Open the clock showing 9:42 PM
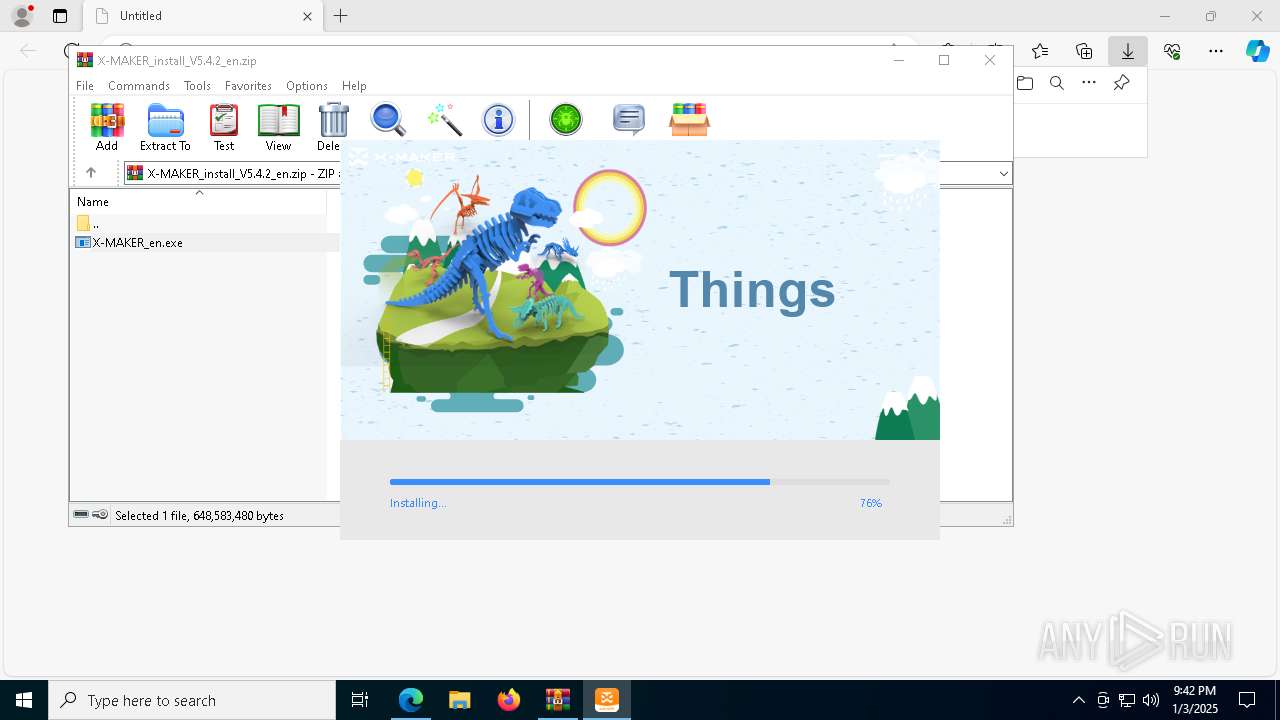1280x720 pixels. pyautogui.click(x=1195, y=700)
